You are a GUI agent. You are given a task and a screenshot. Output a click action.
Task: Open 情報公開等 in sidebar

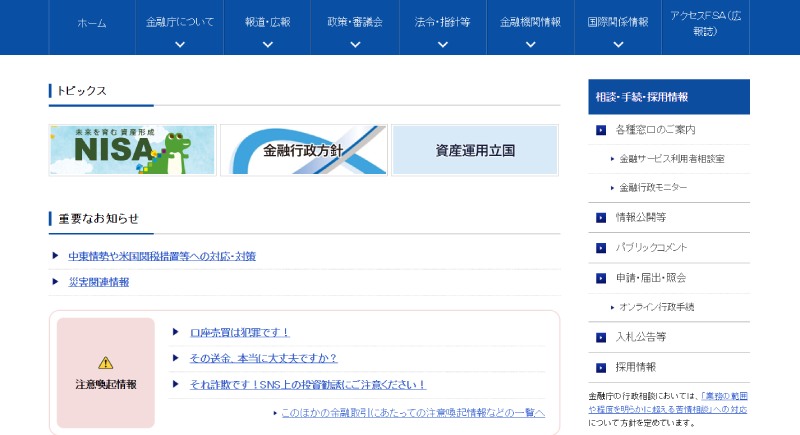[x=641, y=217]
